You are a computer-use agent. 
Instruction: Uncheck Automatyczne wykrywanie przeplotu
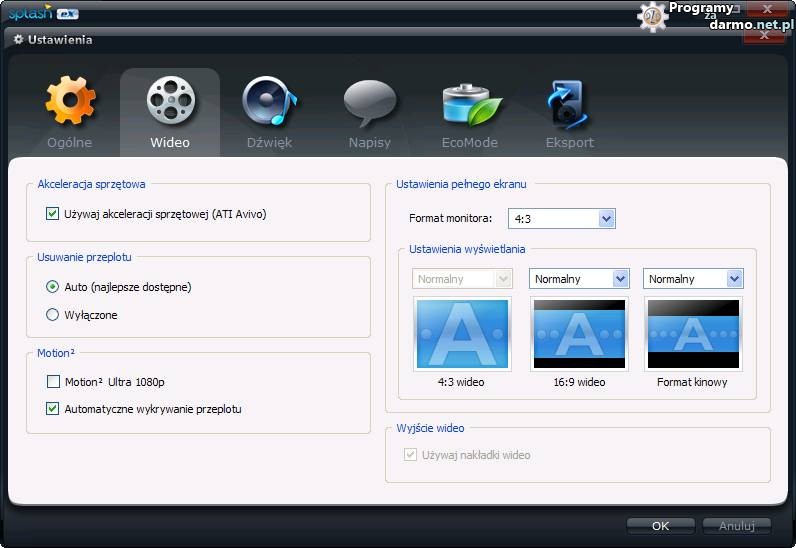[x=53, y=409]
